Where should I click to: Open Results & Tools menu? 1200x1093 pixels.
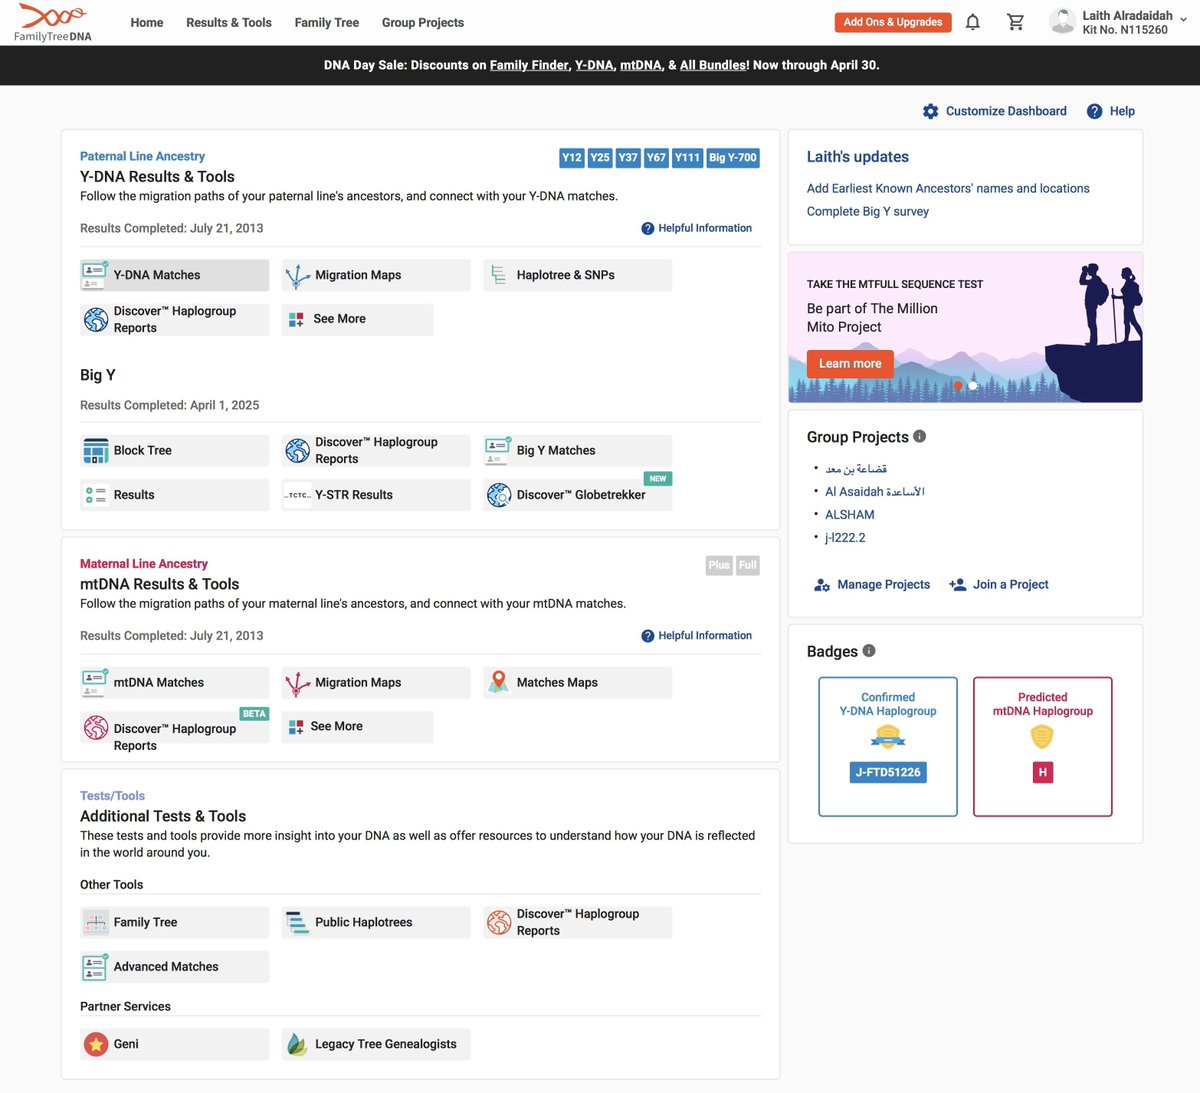tap(229, 22)
